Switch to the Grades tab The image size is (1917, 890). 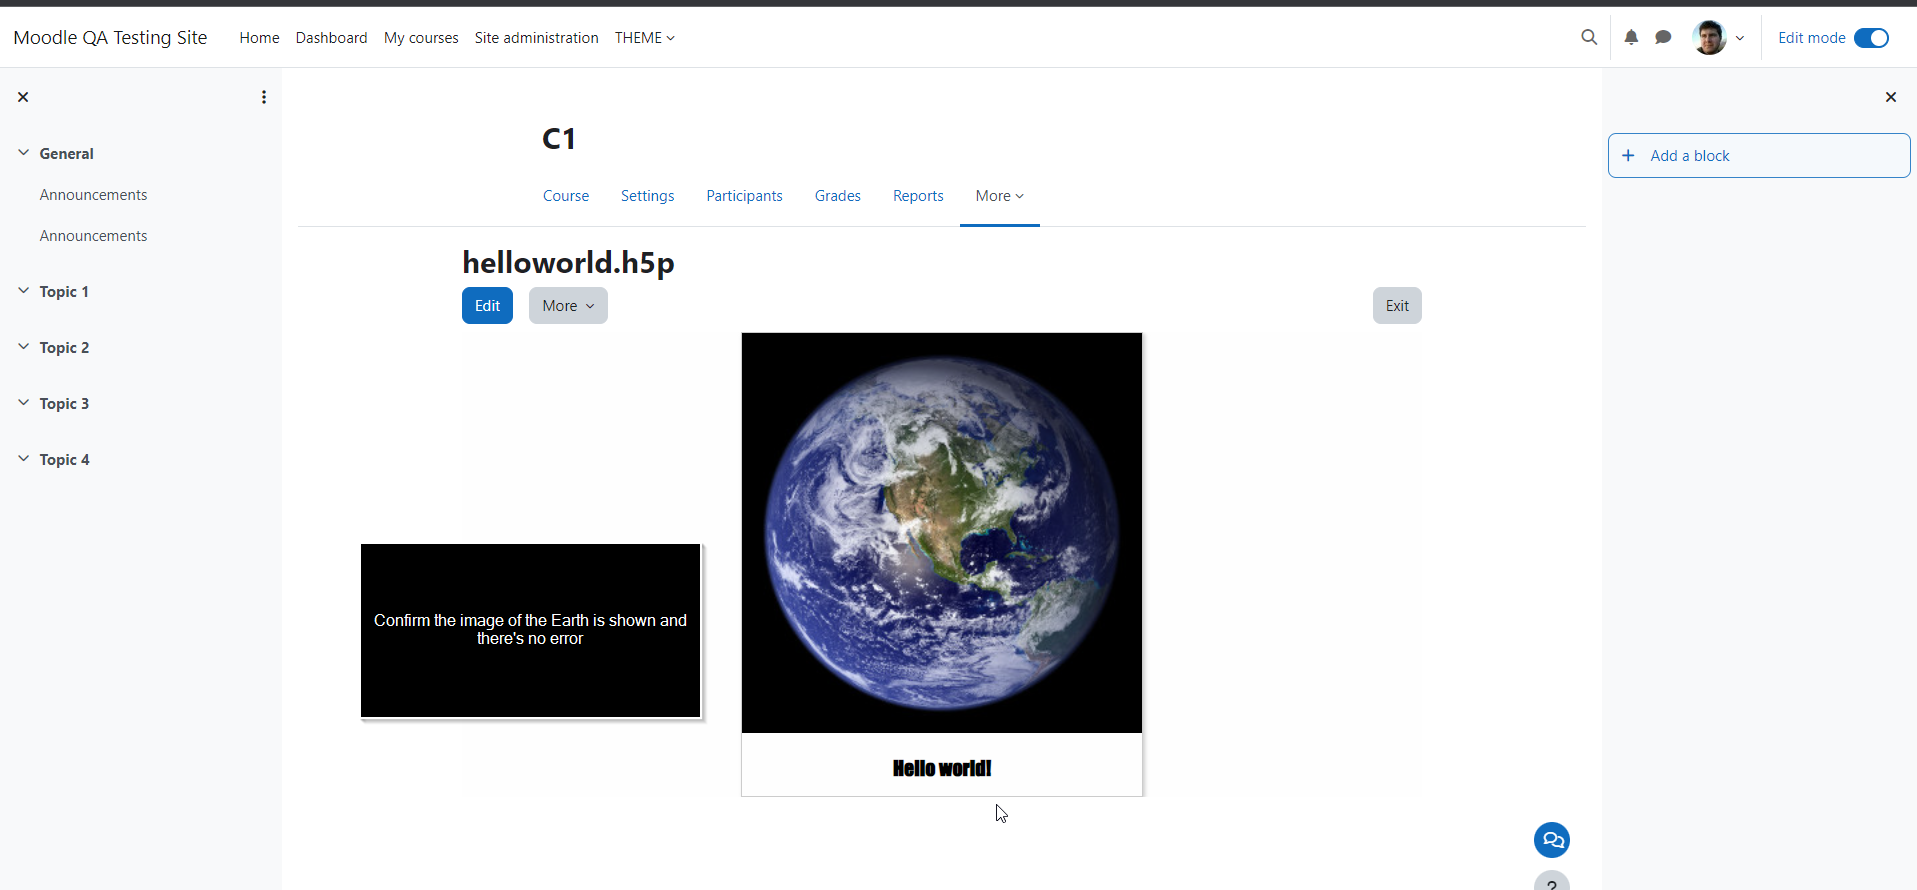click(837, 196)
